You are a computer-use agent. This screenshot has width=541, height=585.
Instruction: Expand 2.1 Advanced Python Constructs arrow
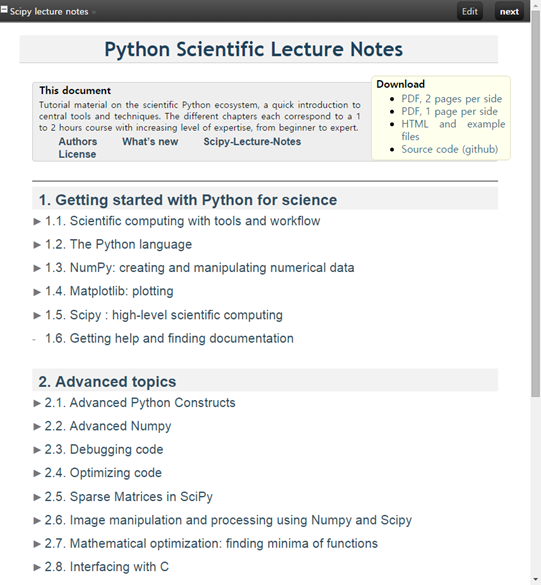(x=37, y=403)
